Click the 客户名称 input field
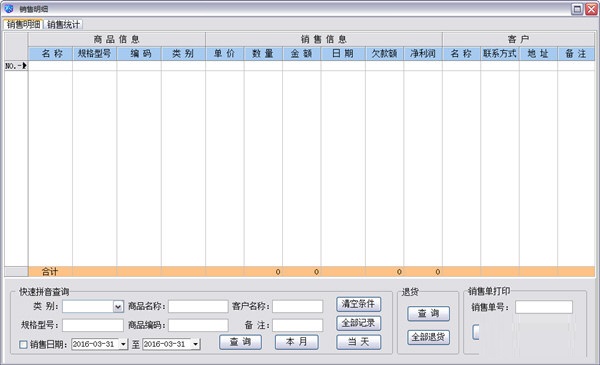 click(x=298, y=306)
